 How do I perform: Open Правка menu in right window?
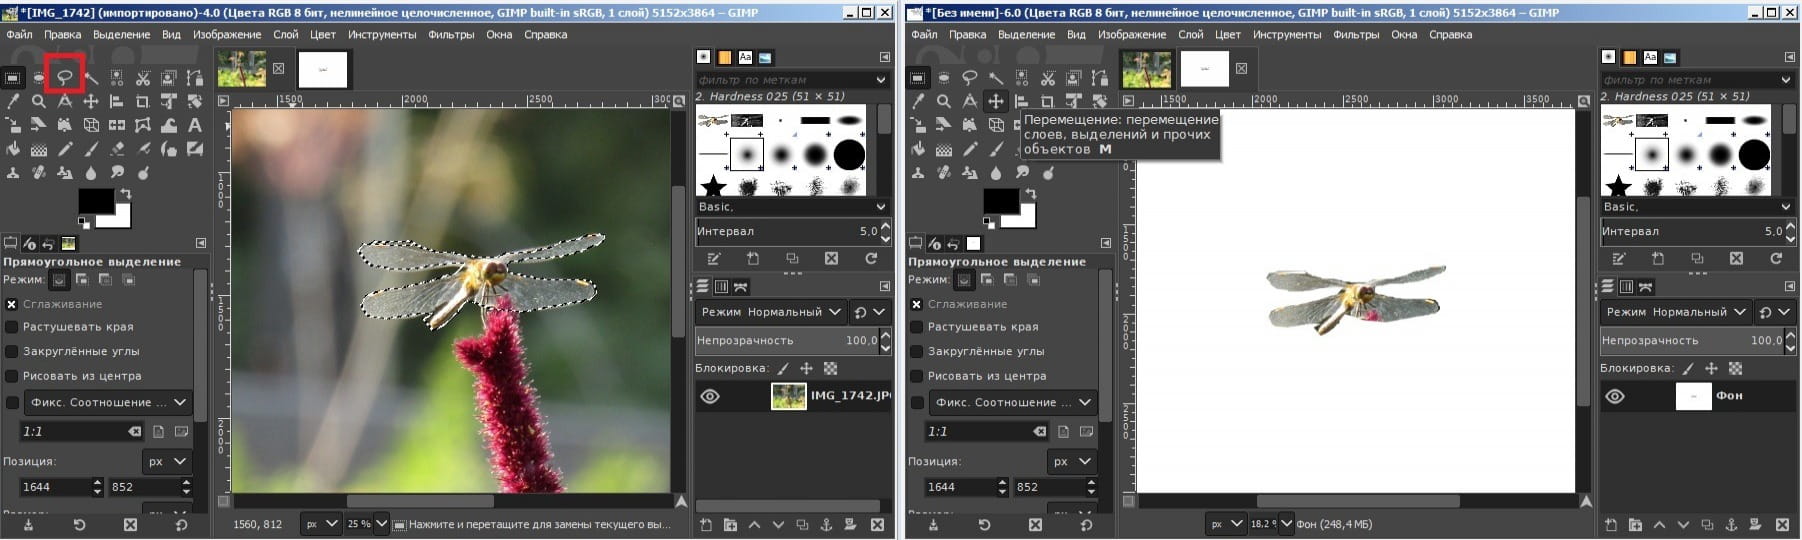[x=967, y=34]
